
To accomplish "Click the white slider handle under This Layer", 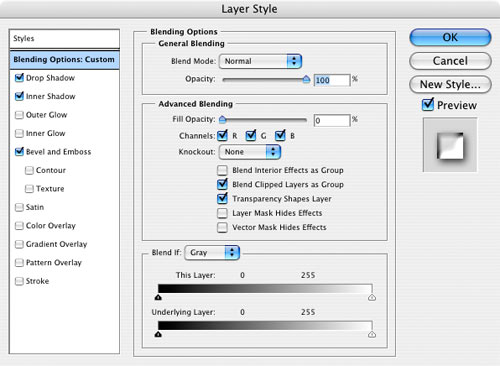I will (x=372, y=297).
